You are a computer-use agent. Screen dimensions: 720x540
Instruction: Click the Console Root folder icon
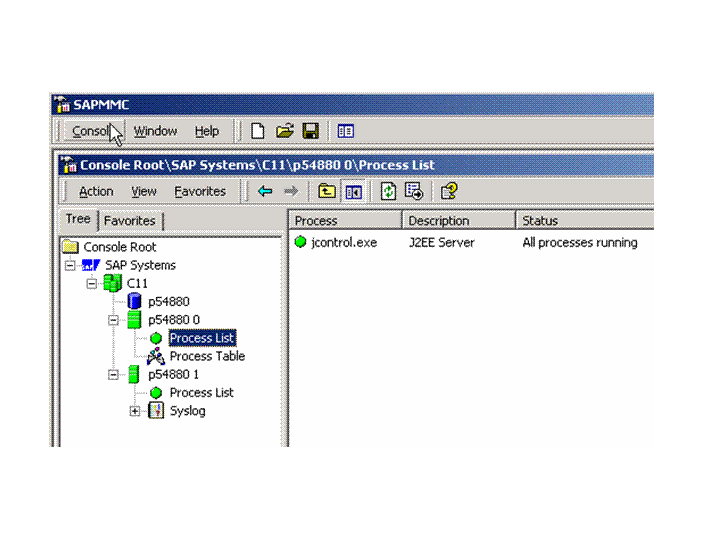point(70,247)
